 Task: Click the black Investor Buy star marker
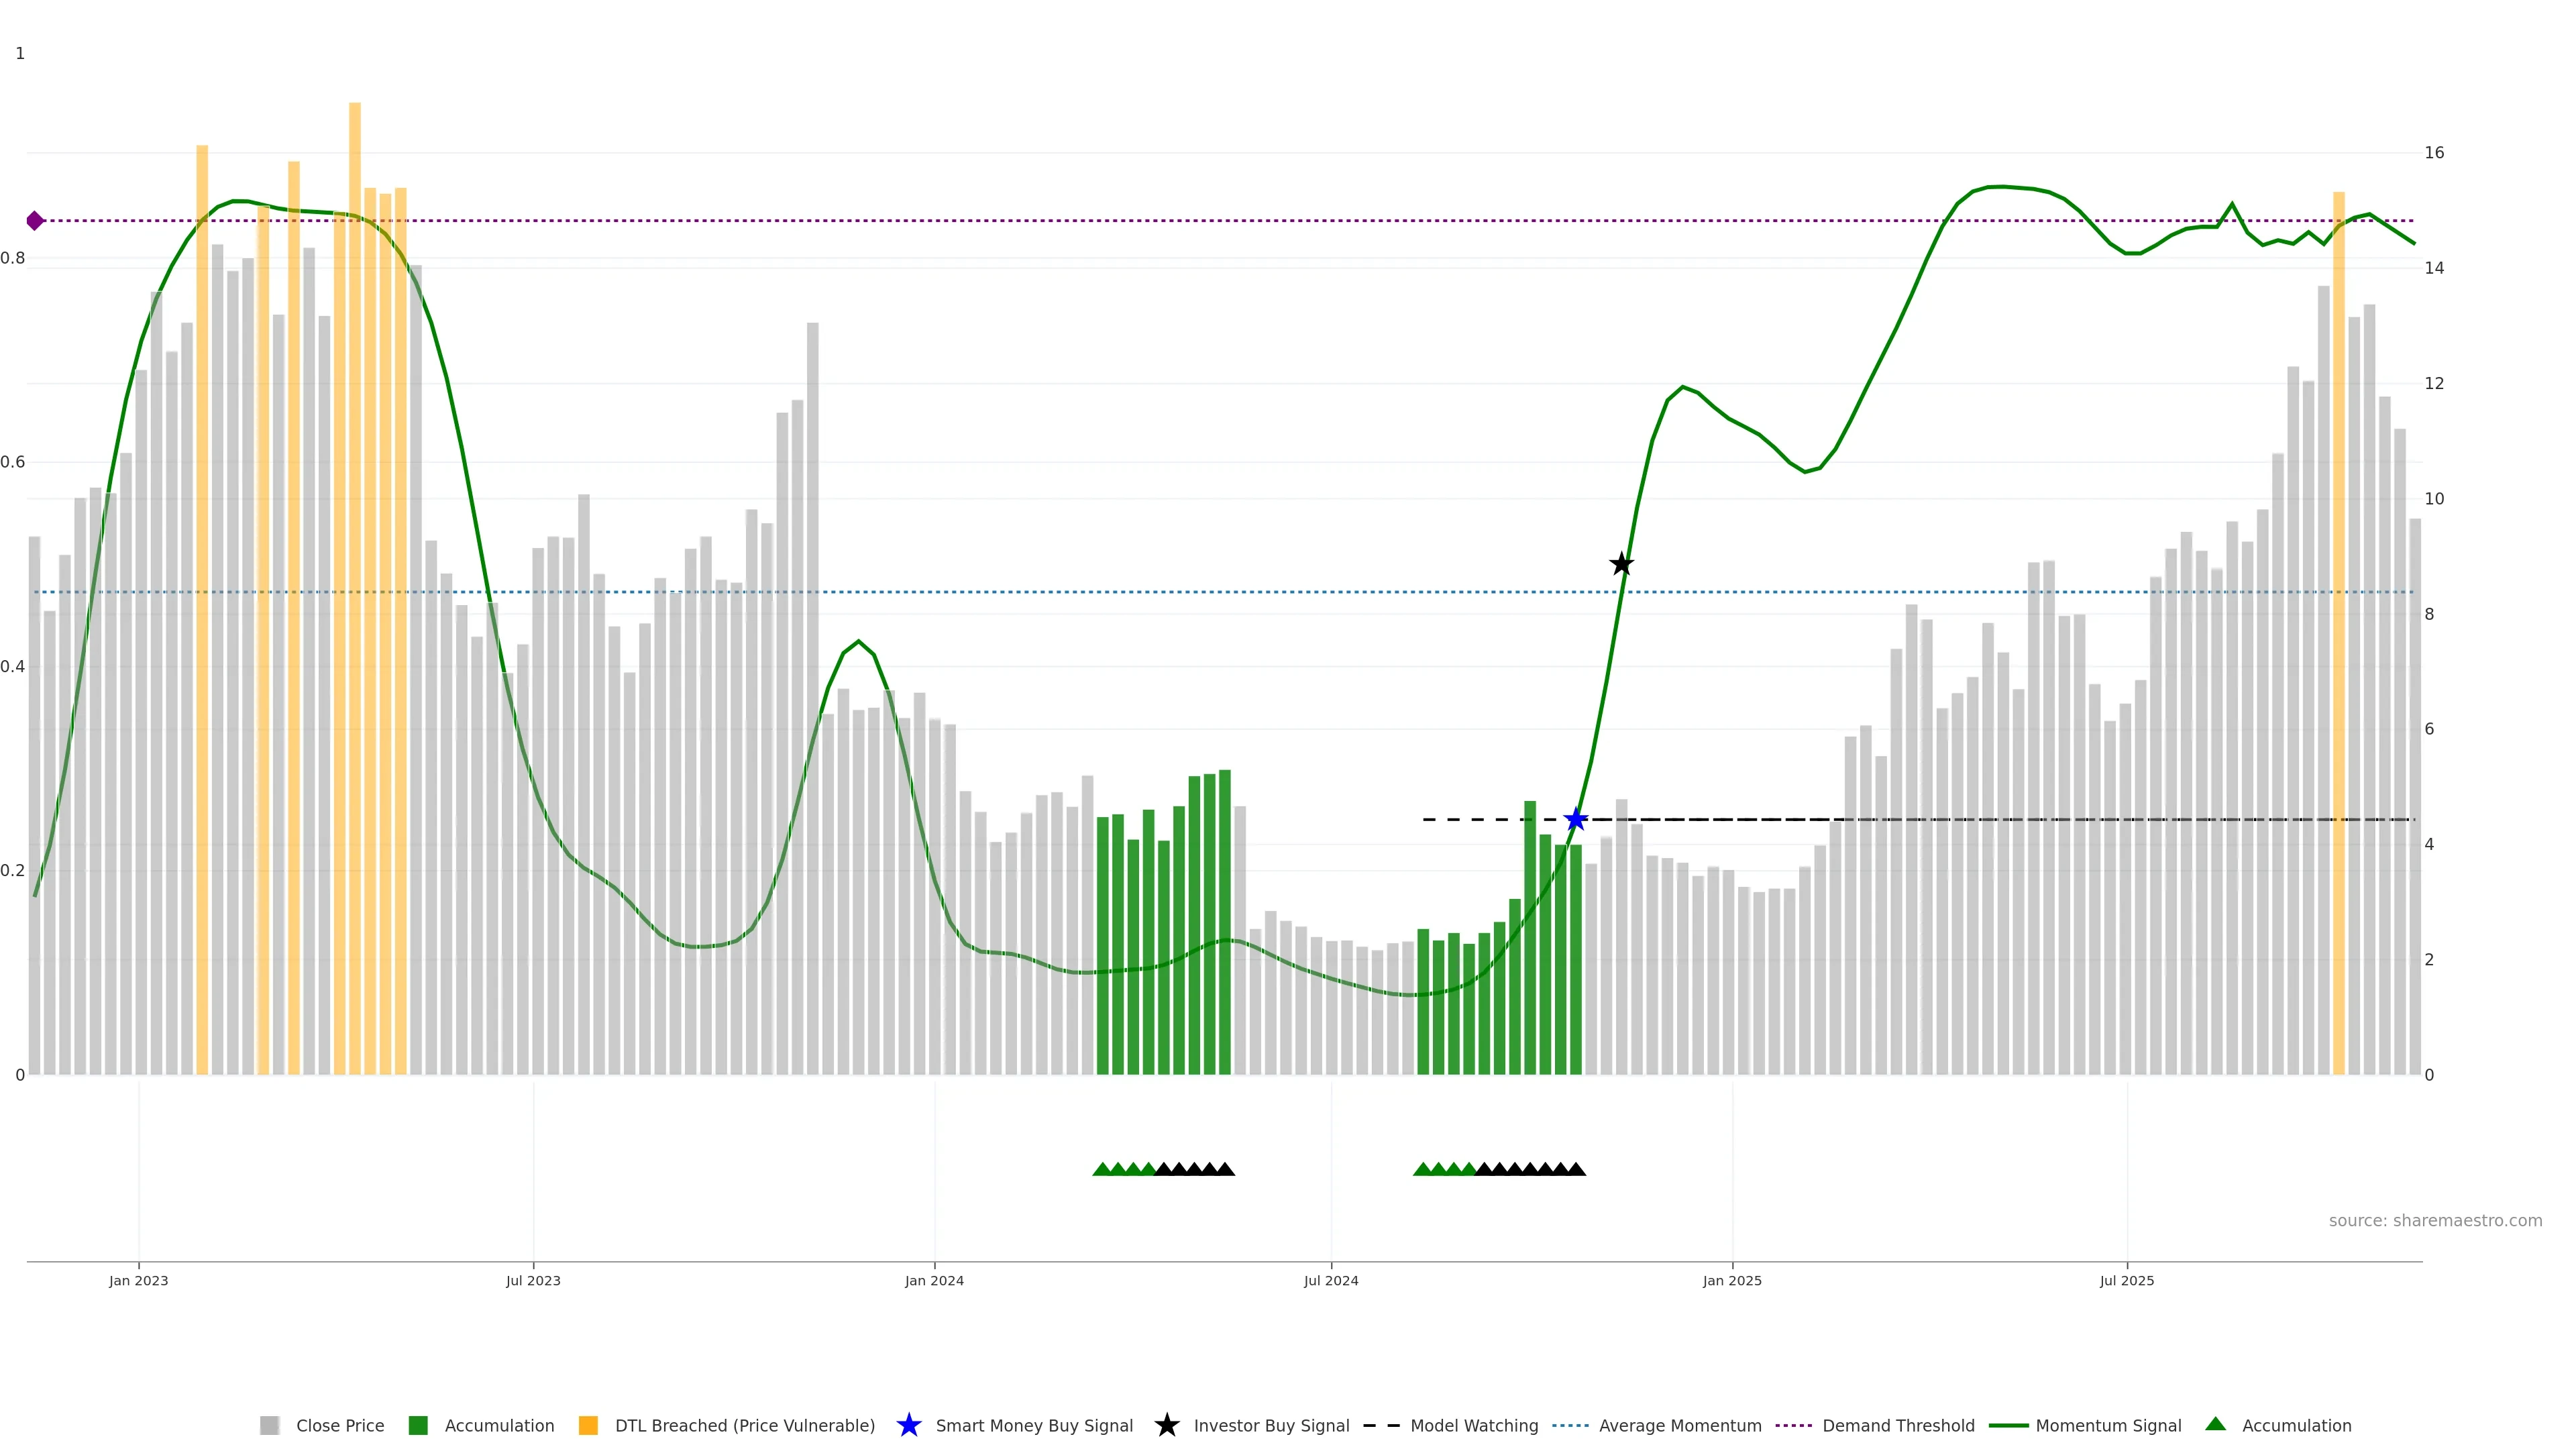click(x=1622, y=564)
